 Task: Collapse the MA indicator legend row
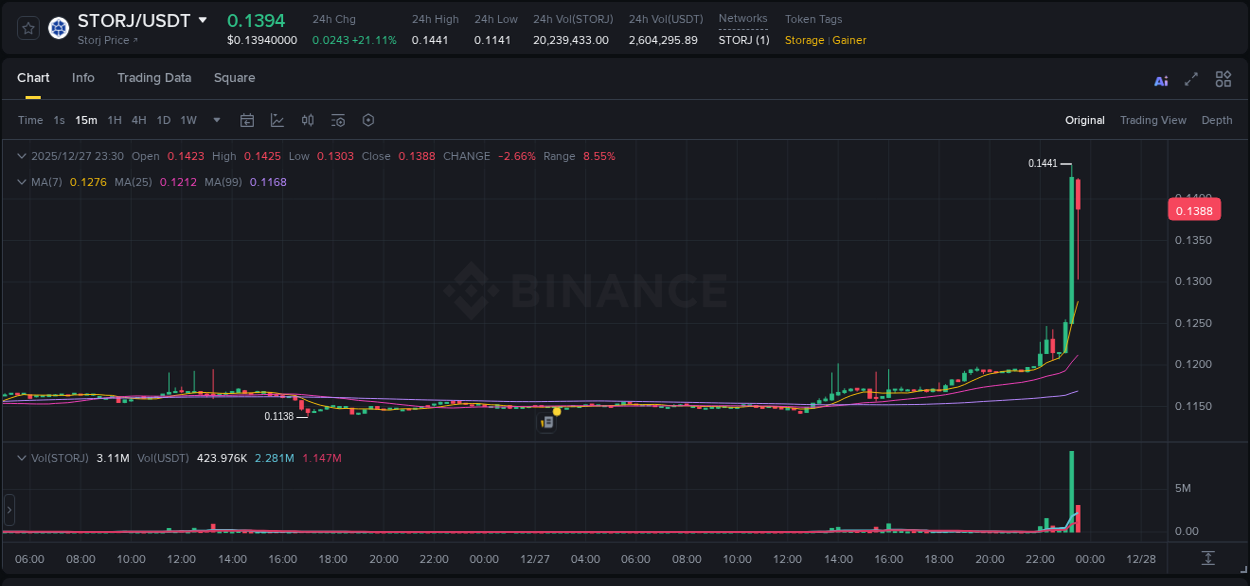point(21,182)
